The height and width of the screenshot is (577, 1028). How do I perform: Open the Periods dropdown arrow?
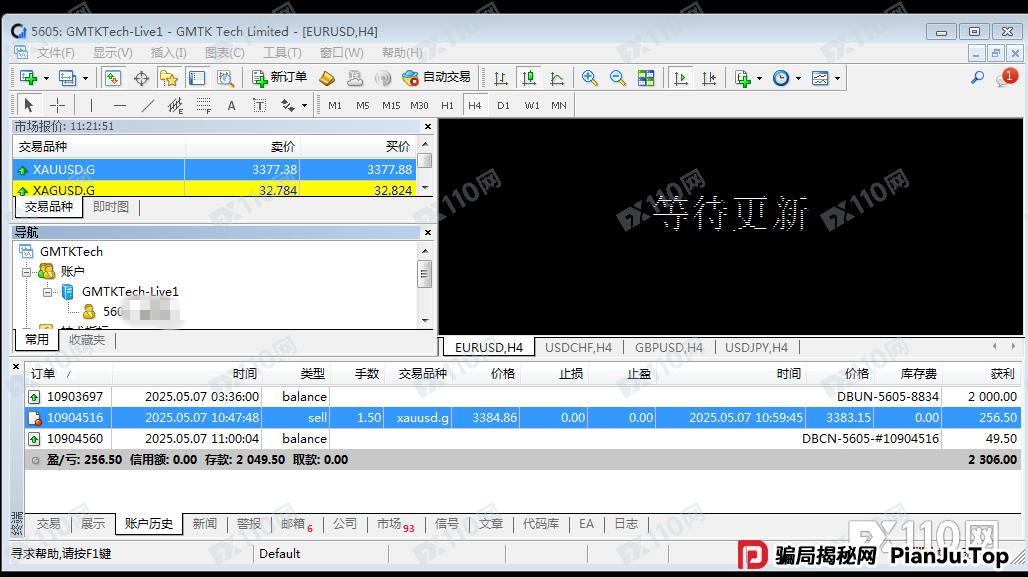[x=796, y=77]
